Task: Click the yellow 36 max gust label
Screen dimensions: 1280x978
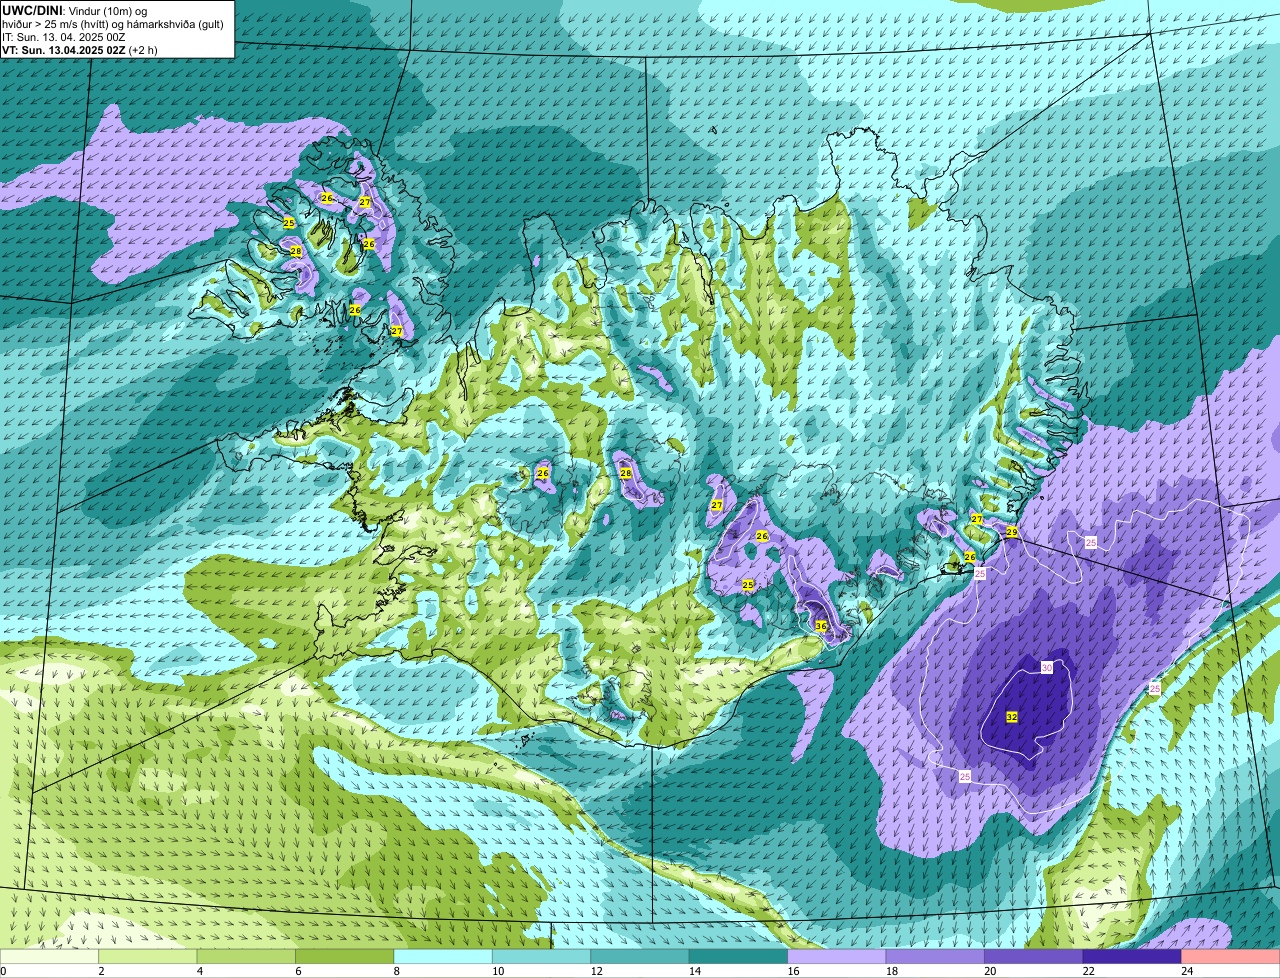Action: (x=821, y=626)
